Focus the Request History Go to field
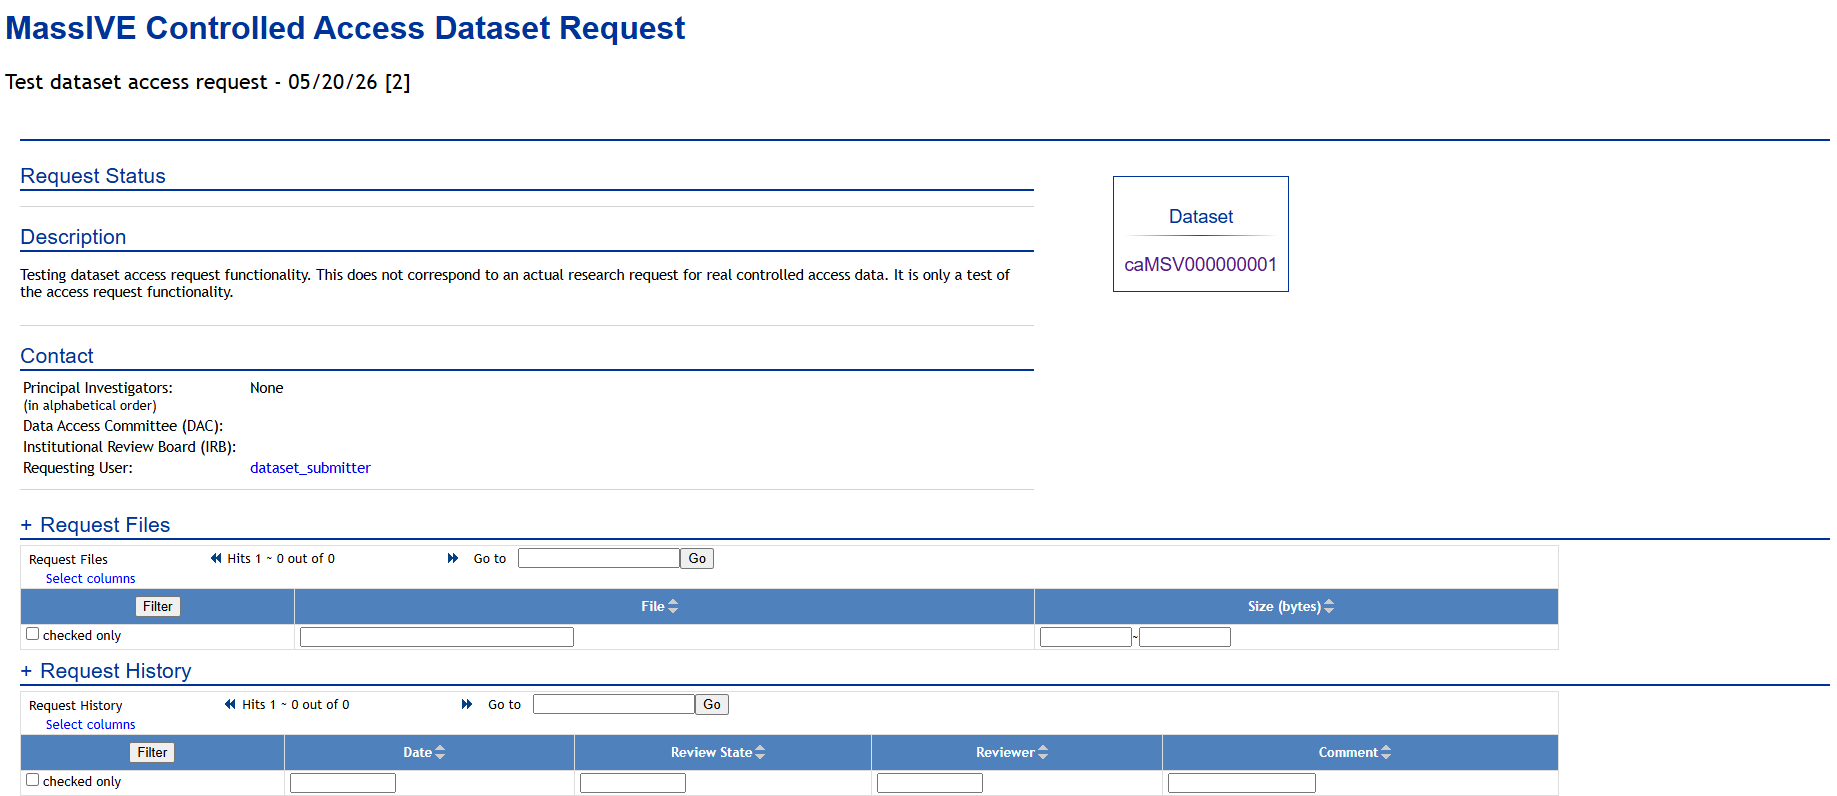 tap(614, 704)
